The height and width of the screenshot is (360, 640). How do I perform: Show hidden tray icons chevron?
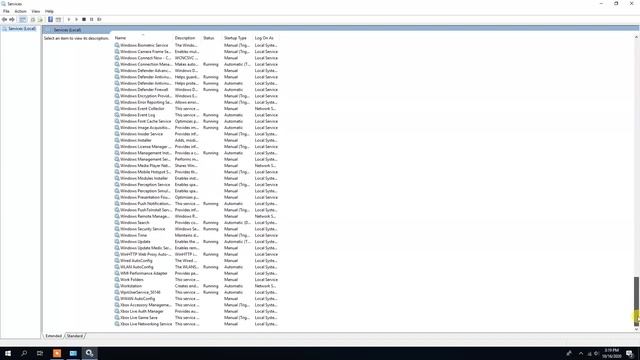click(581, 353)
